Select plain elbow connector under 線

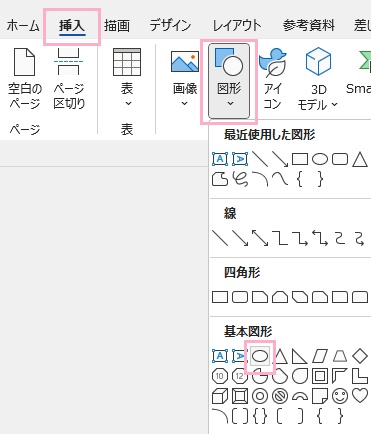click(x=280, y=238)
